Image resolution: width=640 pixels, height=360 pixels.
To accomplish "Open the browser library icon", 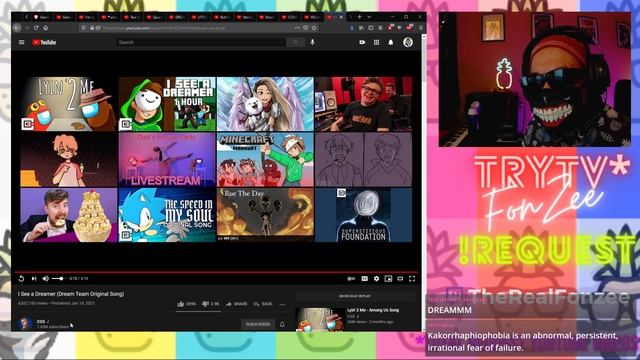I will coord(361,28).
